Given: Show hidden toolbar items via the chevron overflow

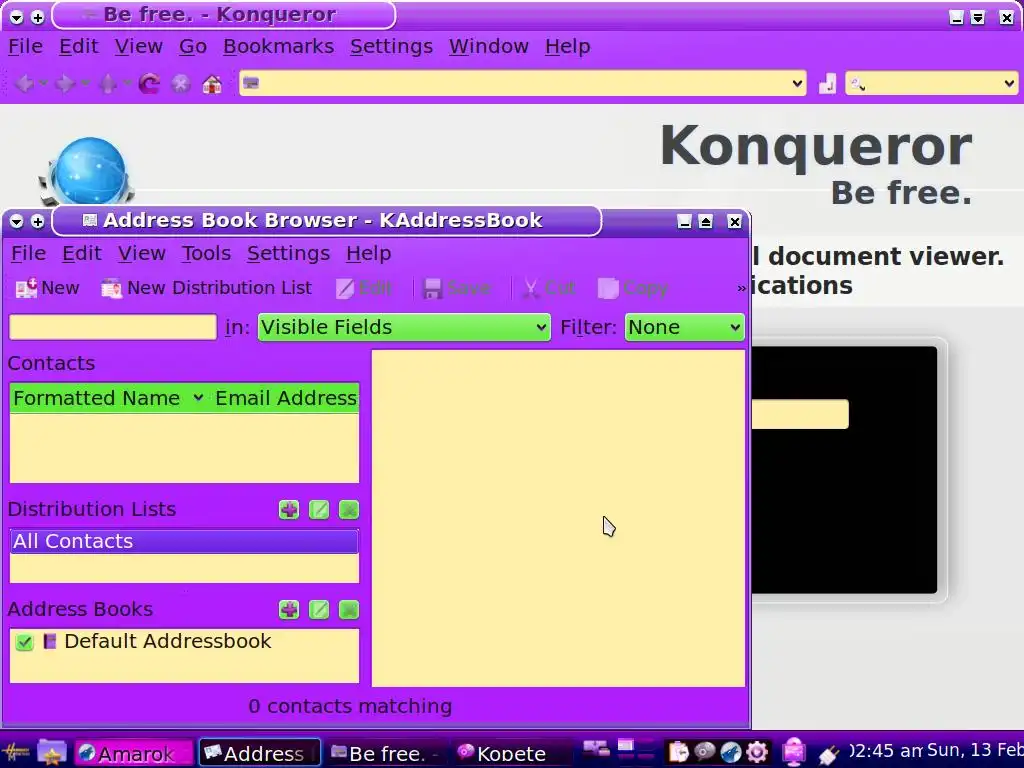Looking at the screenshot, I should [x=741, y=289].
